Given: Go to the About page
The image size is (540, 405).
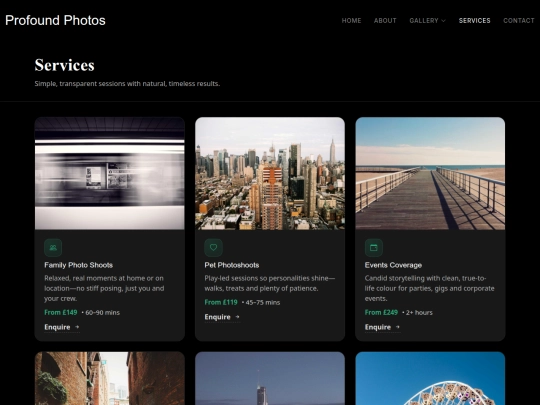Looking at the screenshot, I should [385, 21].
